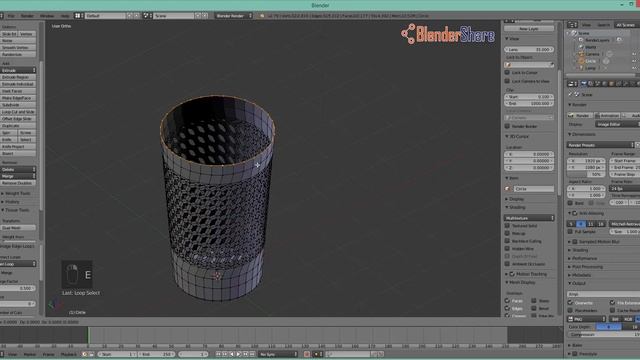Open the PNG file format dropdown
Screen dimensions: 640x360
(587, 319)
